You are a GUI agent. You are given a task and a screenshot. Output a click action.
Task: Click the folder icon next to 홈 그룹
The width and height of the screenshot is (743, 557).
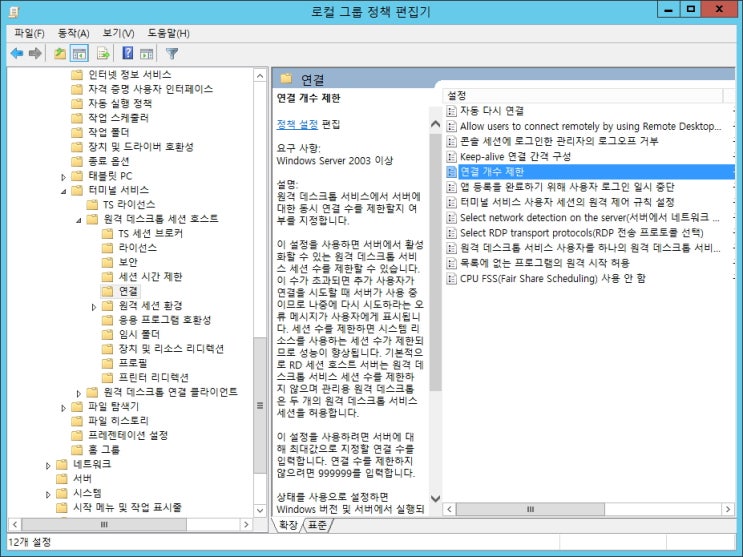tap(77, 449)
